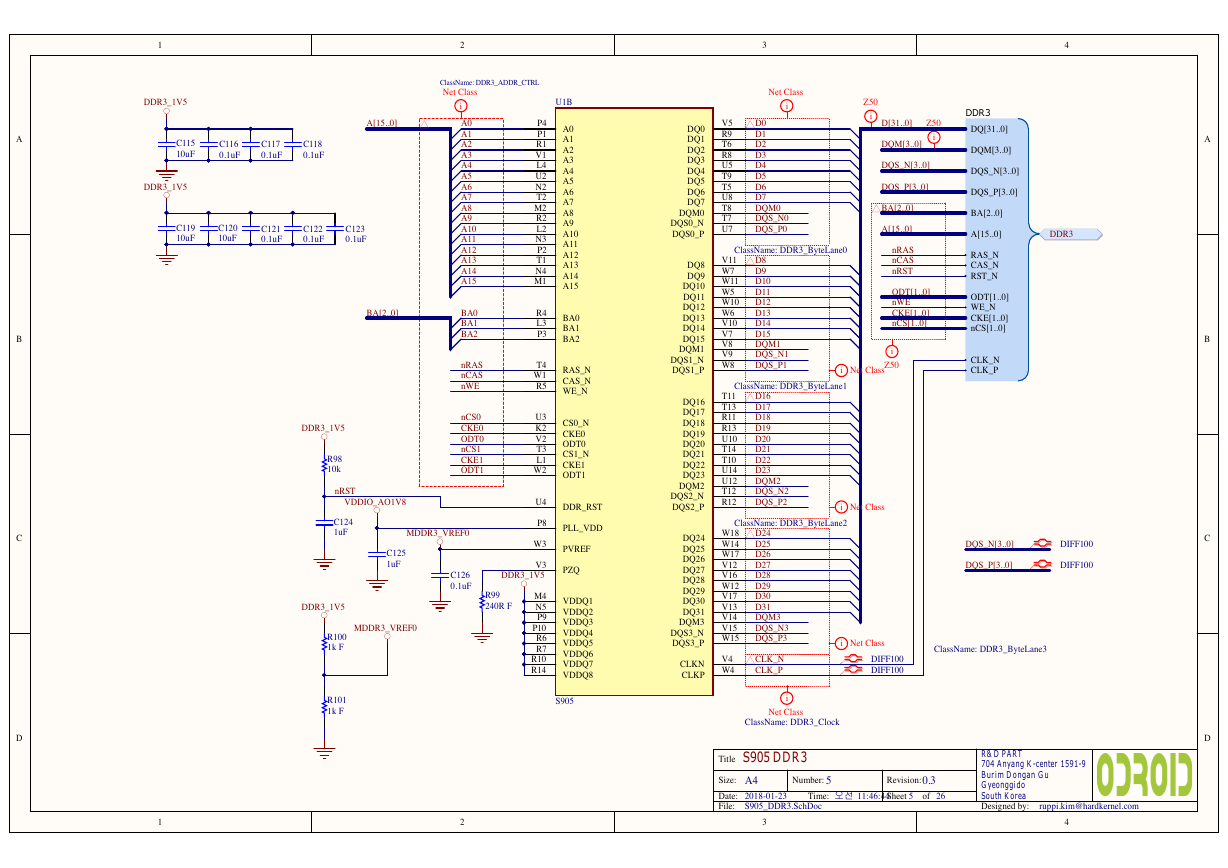Select the nCS0 net label

click(471, 417)
